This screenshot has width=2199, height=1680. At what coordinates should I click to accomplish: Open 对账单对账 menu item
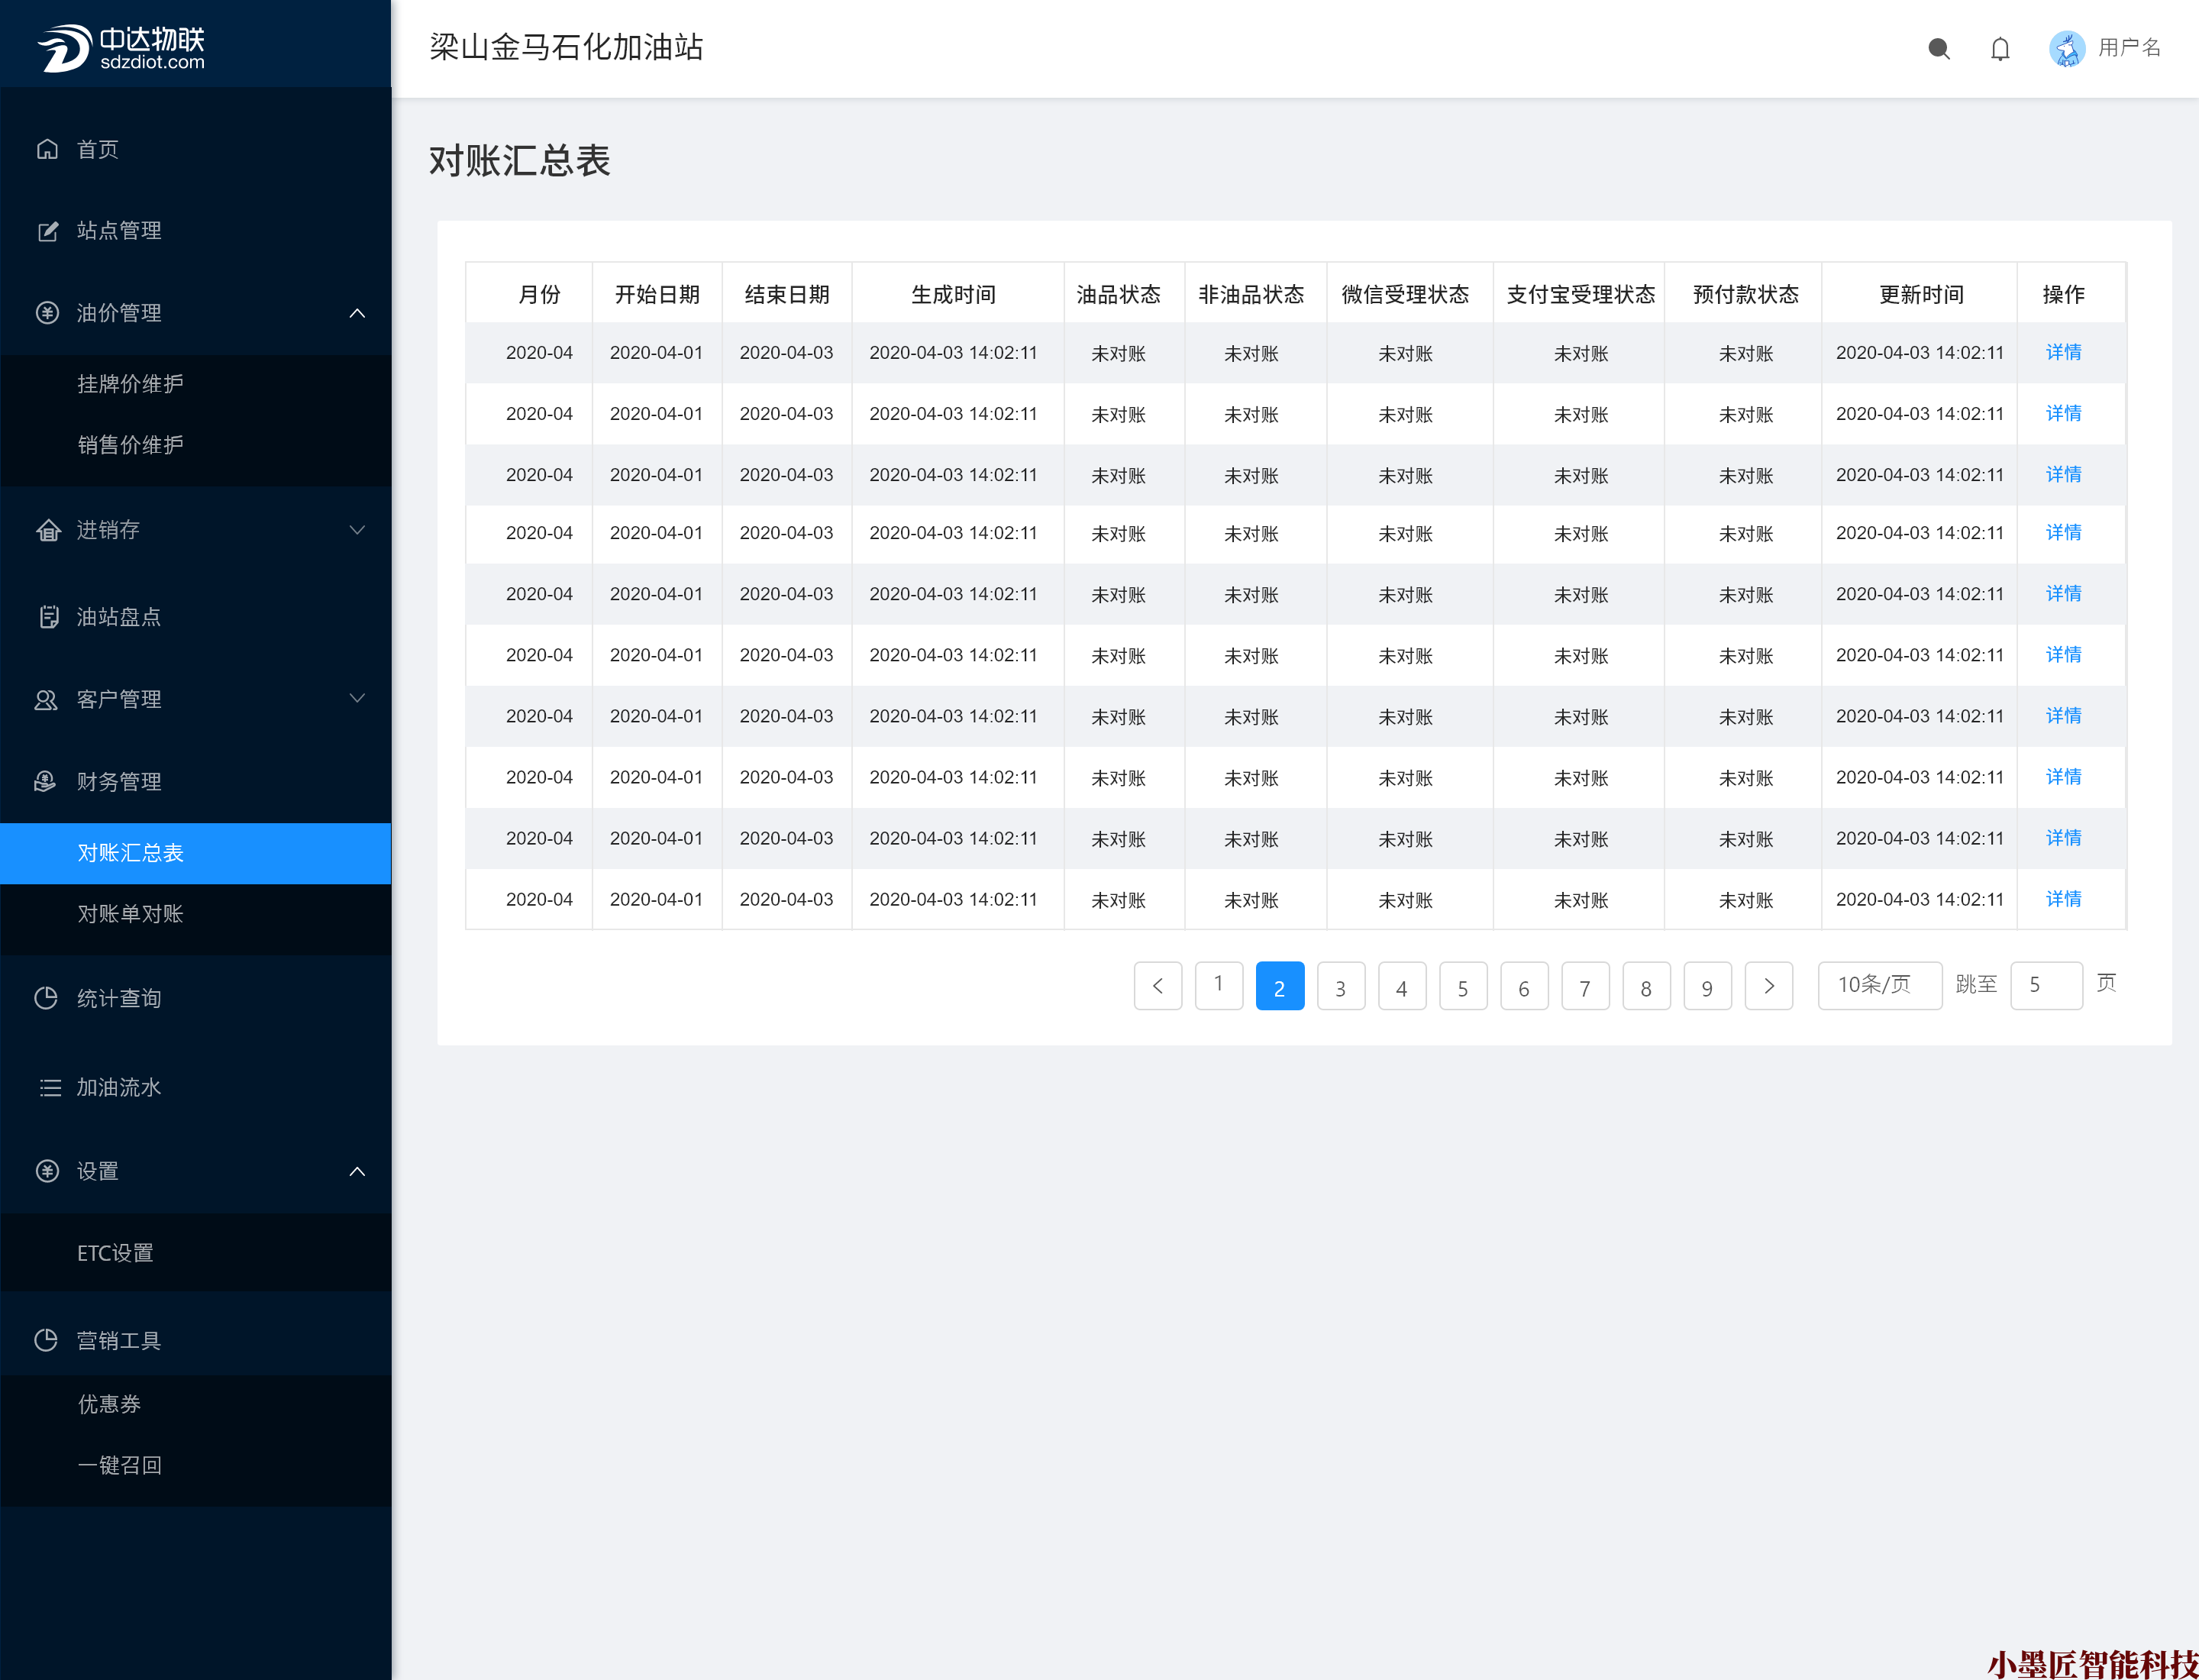point(130,914)
